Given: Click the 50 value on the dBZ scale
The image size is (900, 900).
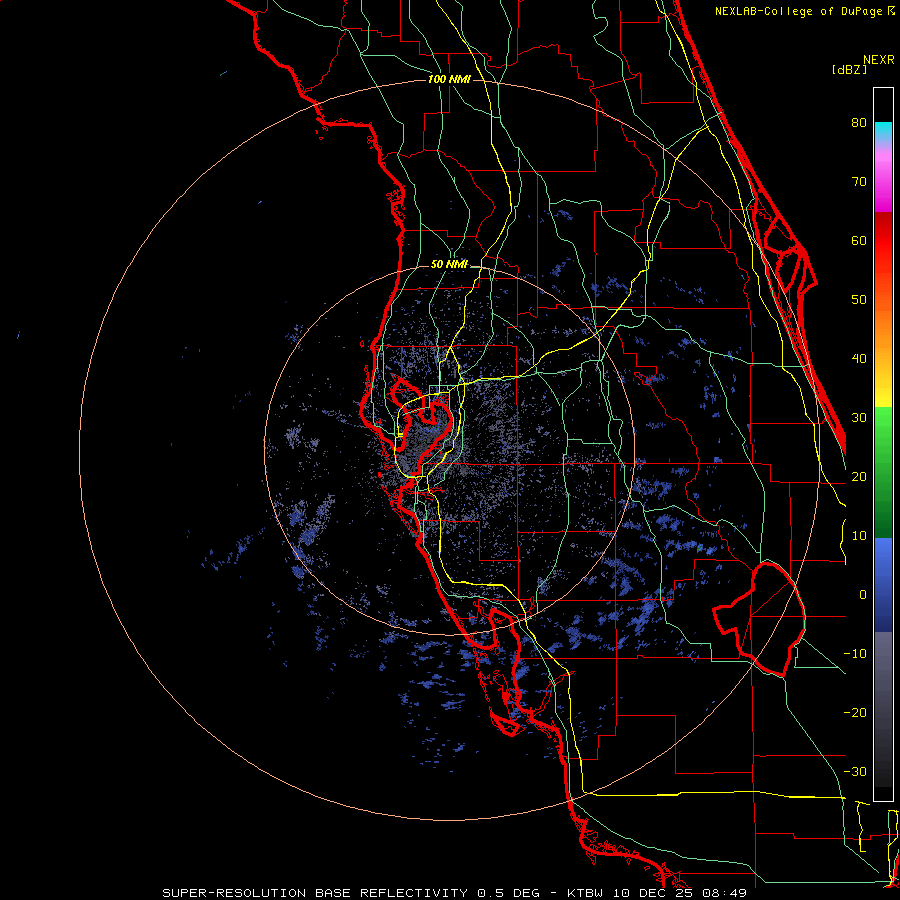Looking at the screenshot, I should [x=859, y=300].
